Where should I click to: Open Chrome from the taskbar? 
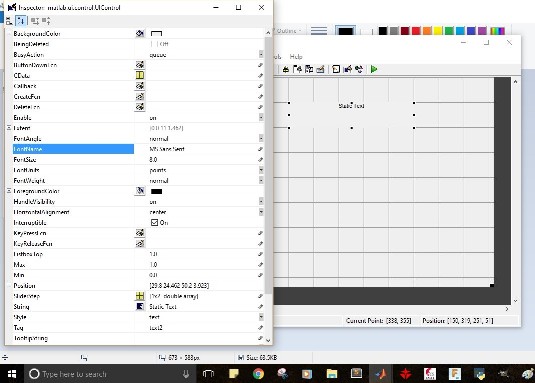coord(258,374)
